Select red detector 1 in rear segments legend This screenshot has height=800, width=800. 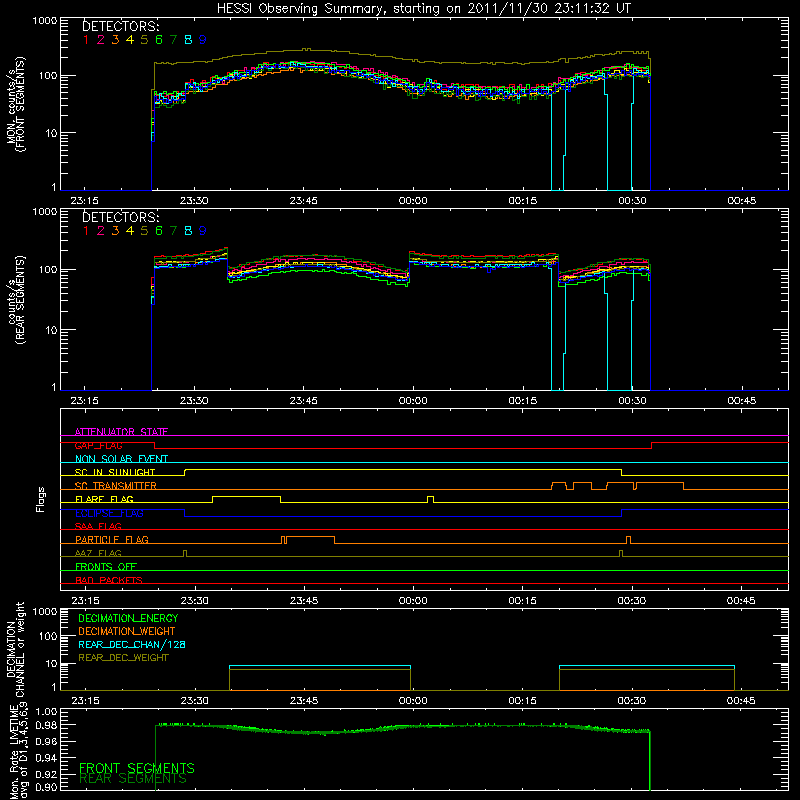pos(86,231)
